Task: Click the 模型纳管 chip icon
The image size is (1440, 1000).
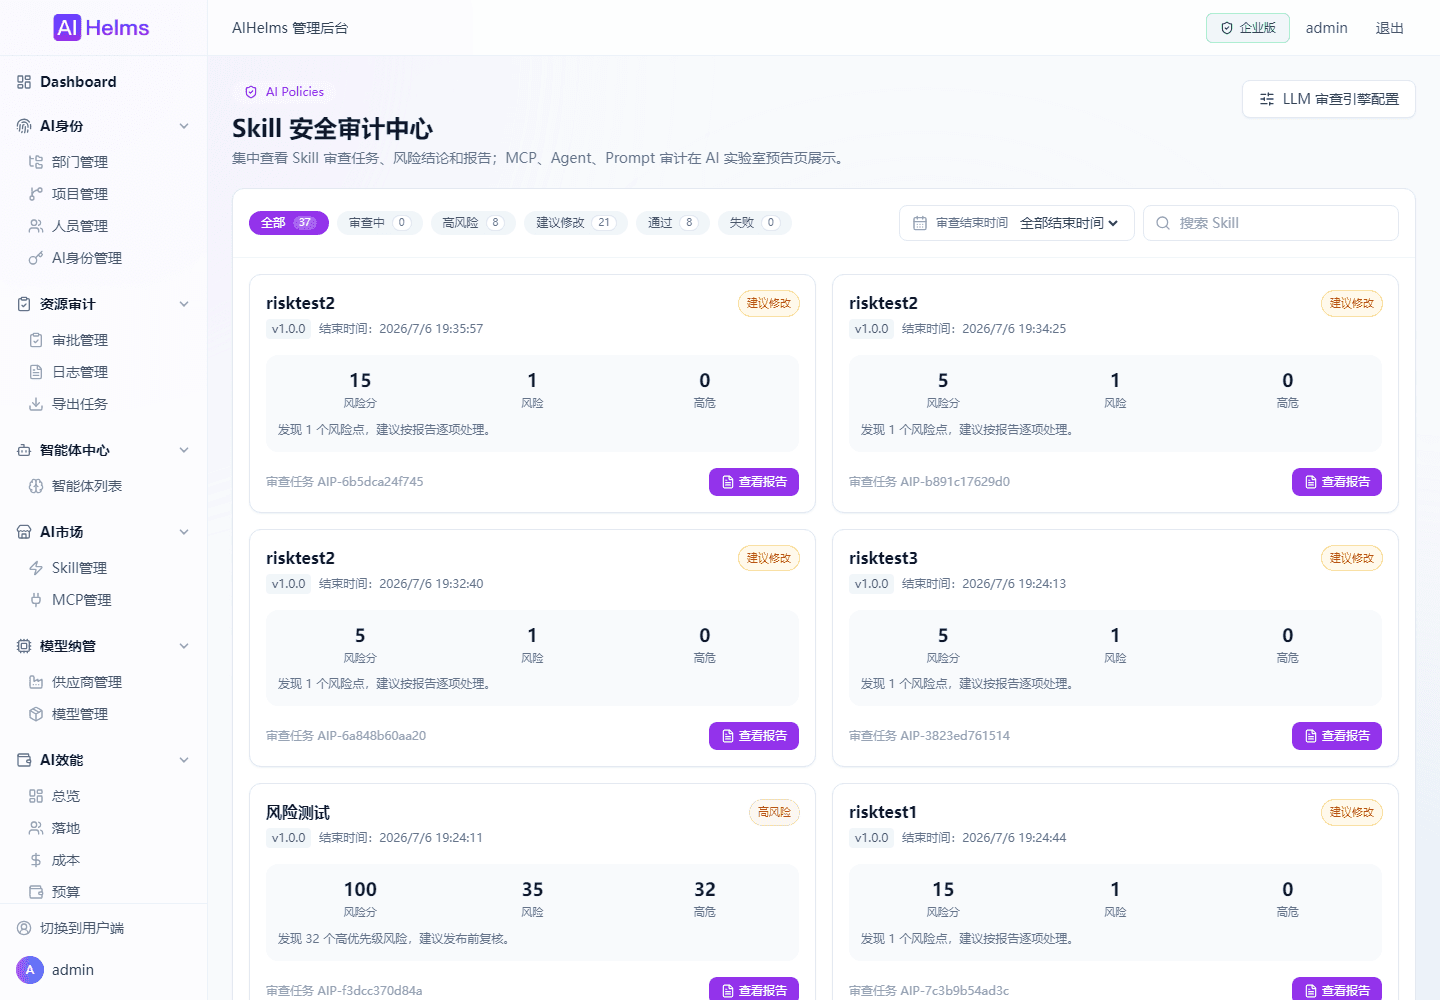Action: click(24, 646)
